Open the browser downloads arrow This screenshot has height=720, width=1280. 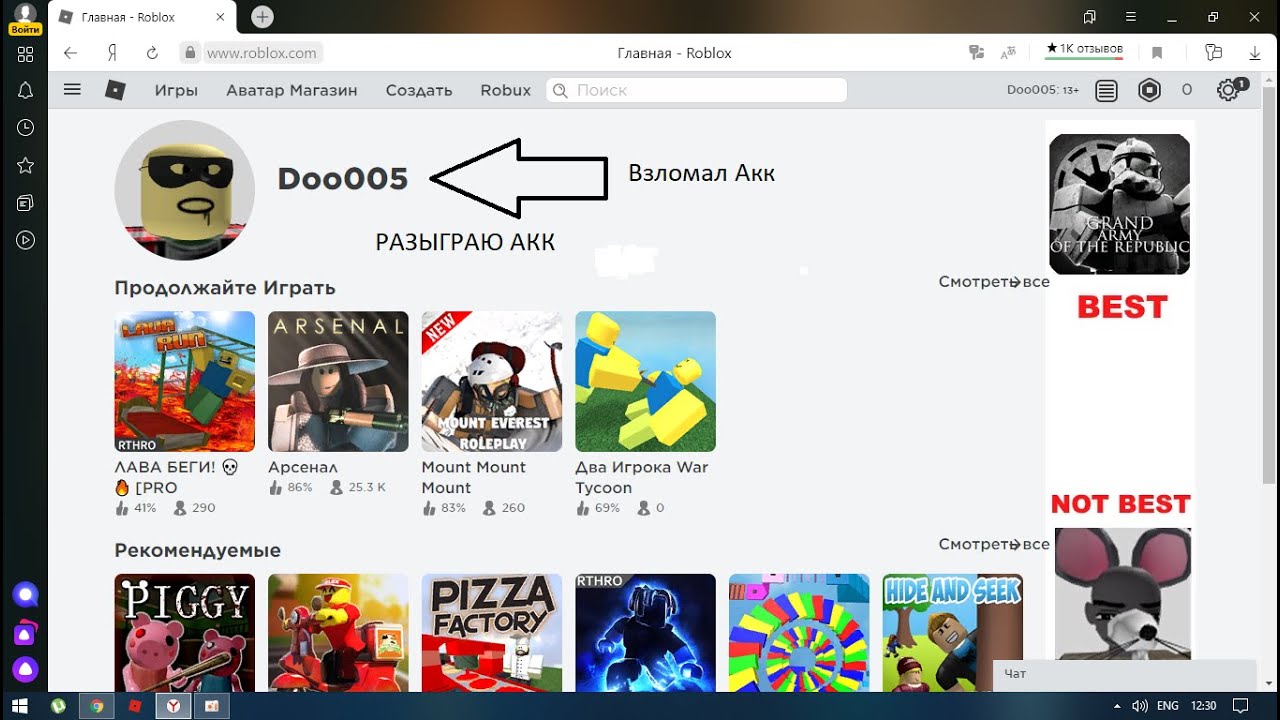click(1255, 53)
